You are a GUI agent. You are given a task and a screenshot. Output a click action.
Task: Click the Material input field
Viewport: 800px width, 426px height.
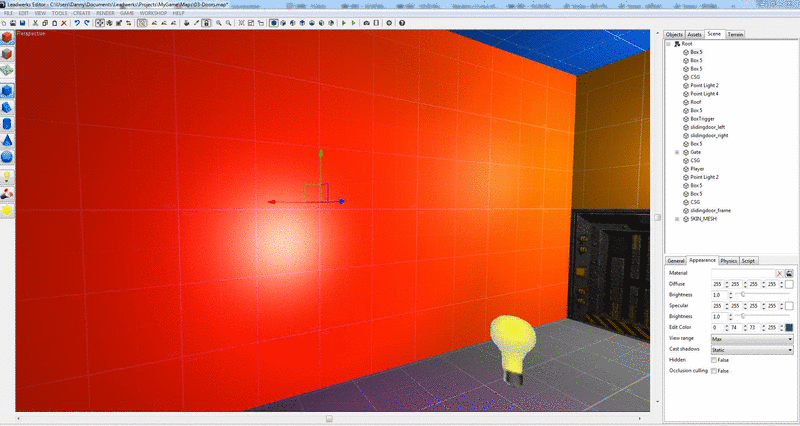743,273
